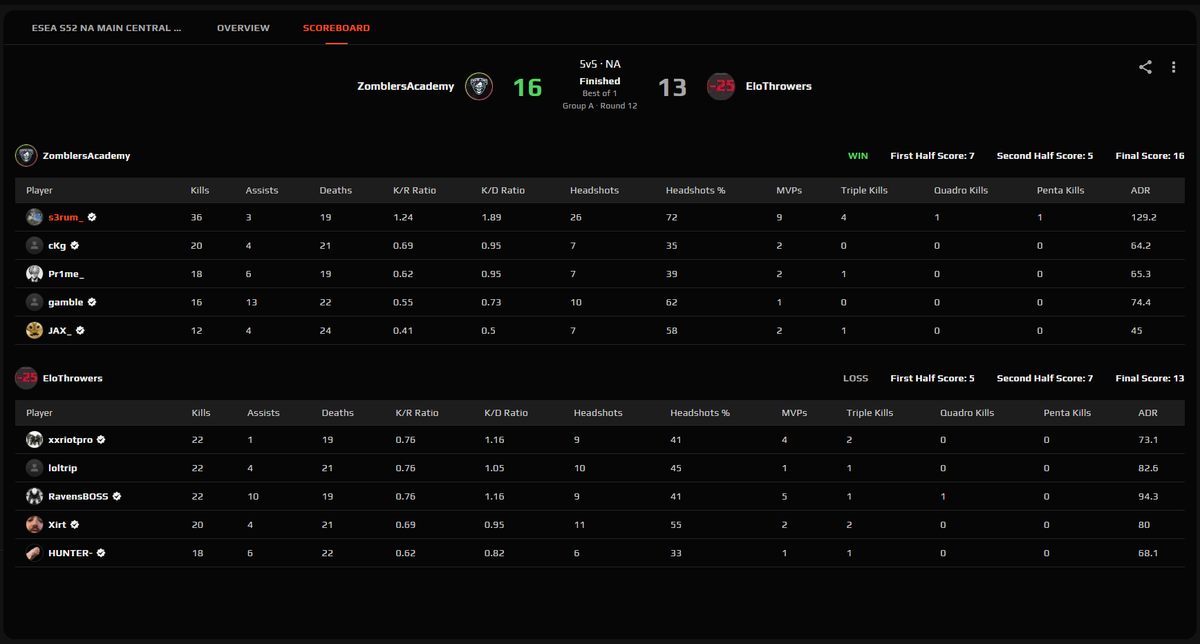
Task: Click gamble player avatar
Action: 35,302
